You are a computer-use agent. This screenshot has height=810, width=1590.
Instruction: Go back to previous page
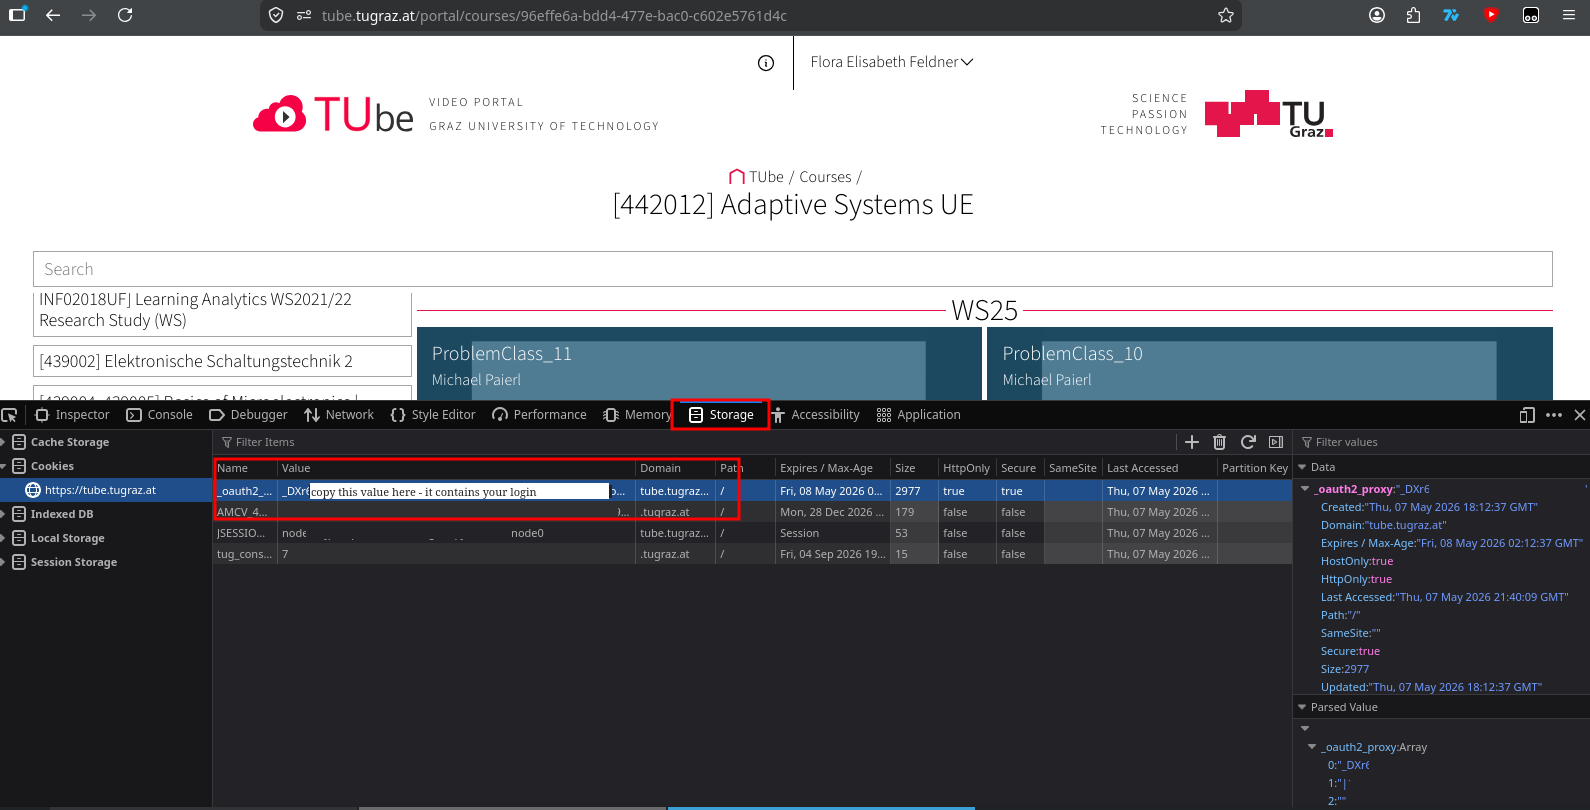53,15
